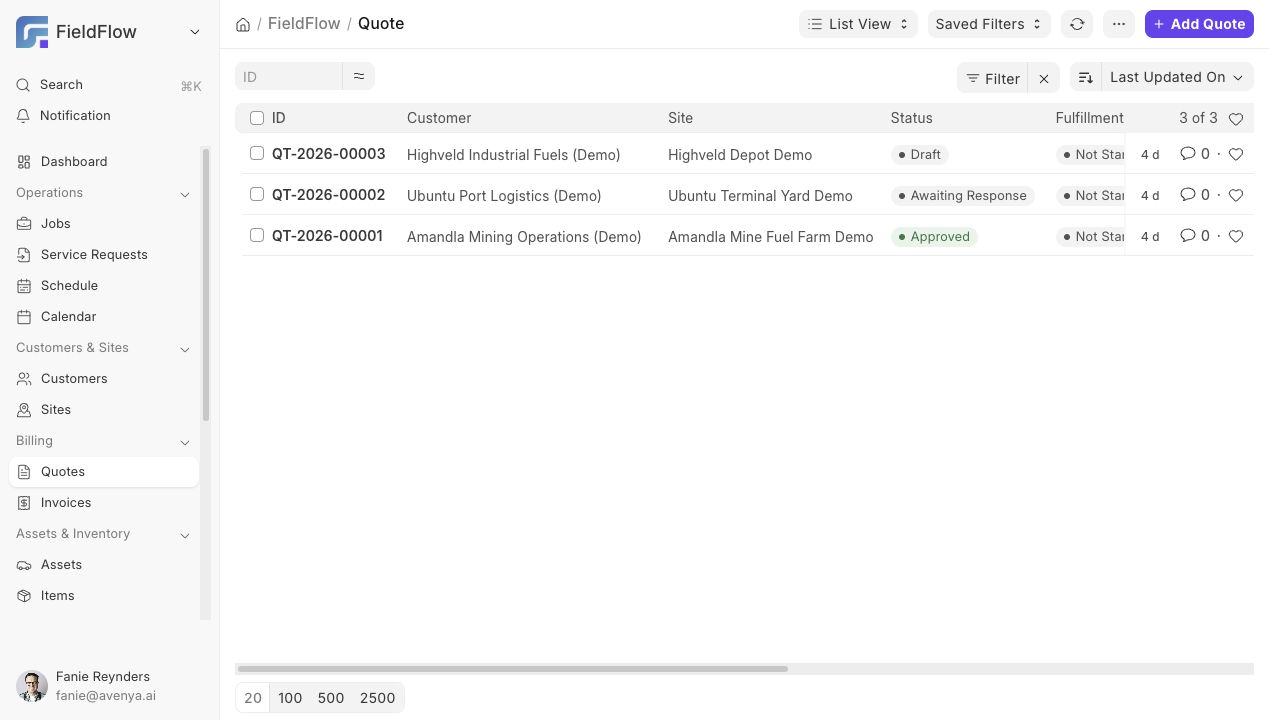Click the Awaiting Response status badge
Image resolution: width=1280 pixels, height=720 pixels.
(962, 196)
